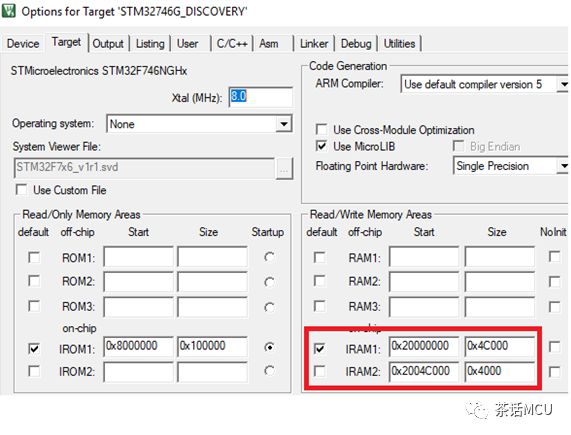The height and width of the screenshot is (435, 571).
Task: Check the RAM1 default checkbox
Action: 320,258
